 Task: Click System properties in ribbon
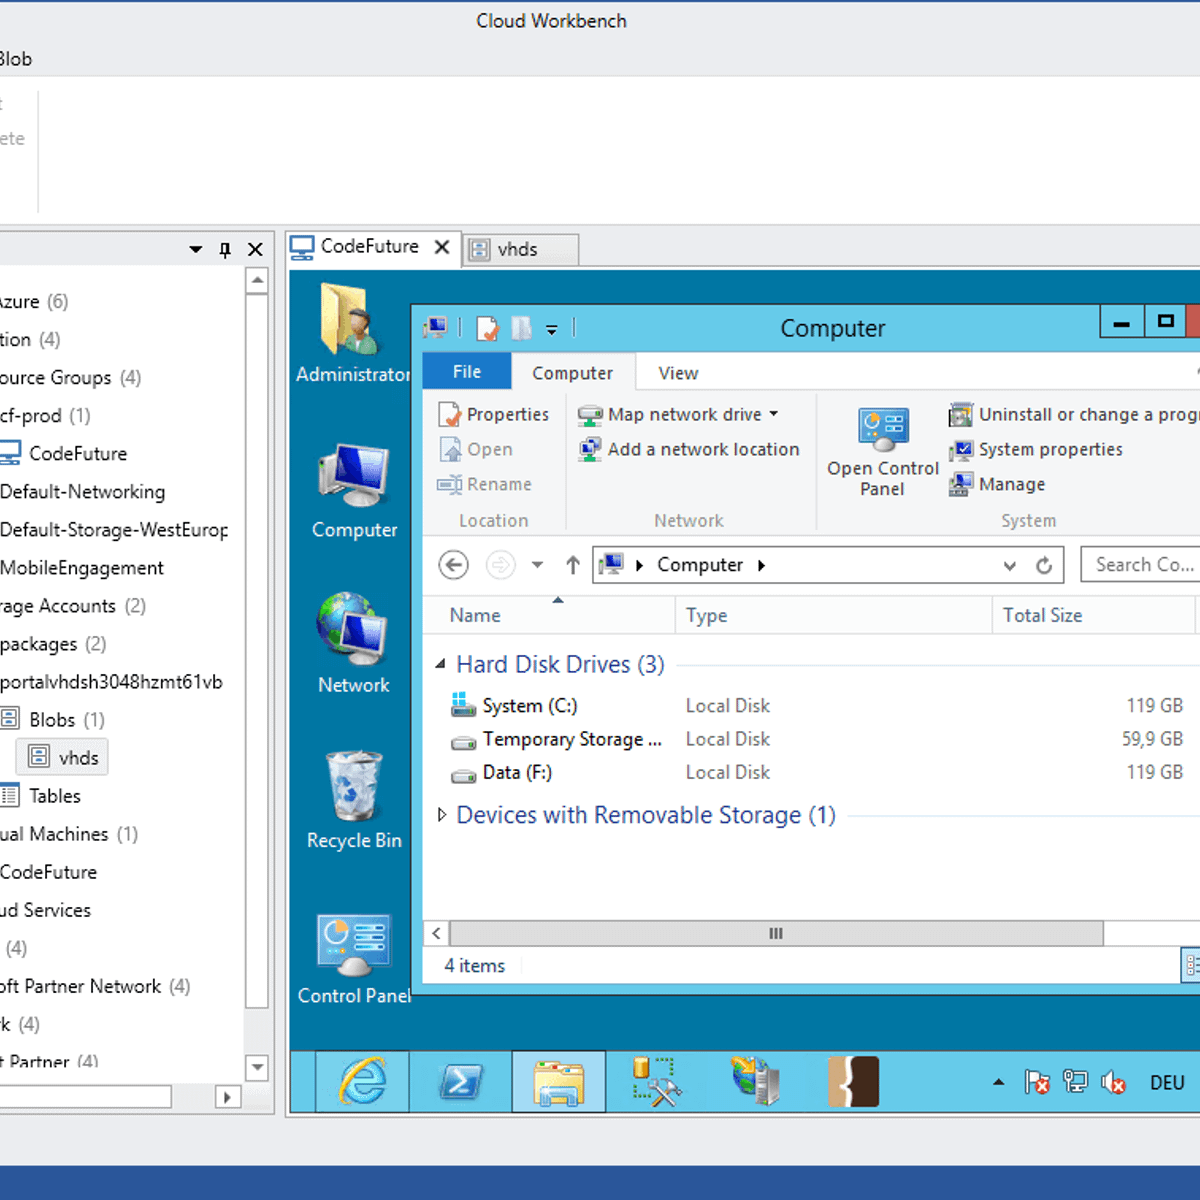tap(1049, 450)
